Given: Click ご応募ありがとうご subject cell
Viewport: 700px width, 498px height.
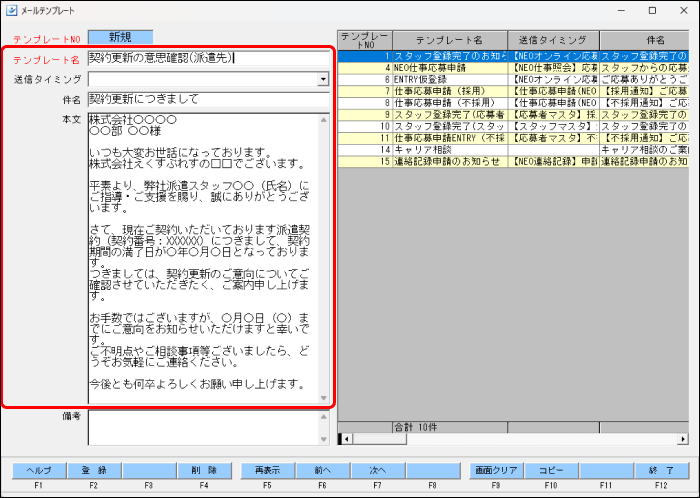Looking at the screenshot, I should [x=644, y=79].
